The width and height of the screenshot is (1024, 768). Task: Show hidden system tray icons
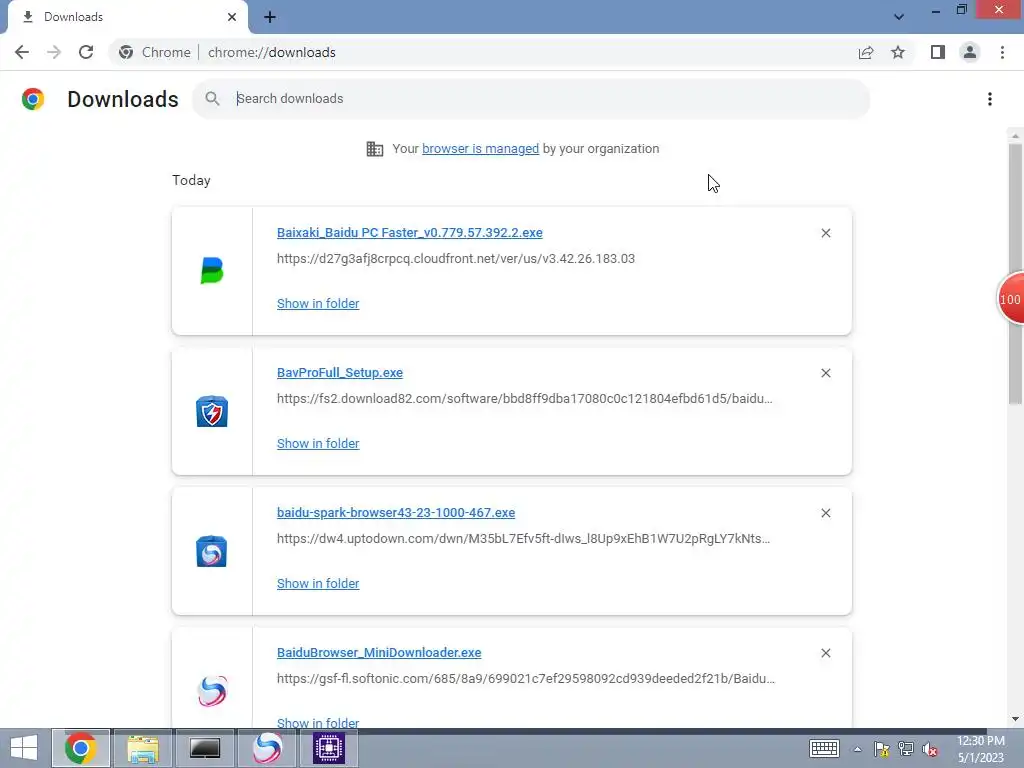(857, 749)
